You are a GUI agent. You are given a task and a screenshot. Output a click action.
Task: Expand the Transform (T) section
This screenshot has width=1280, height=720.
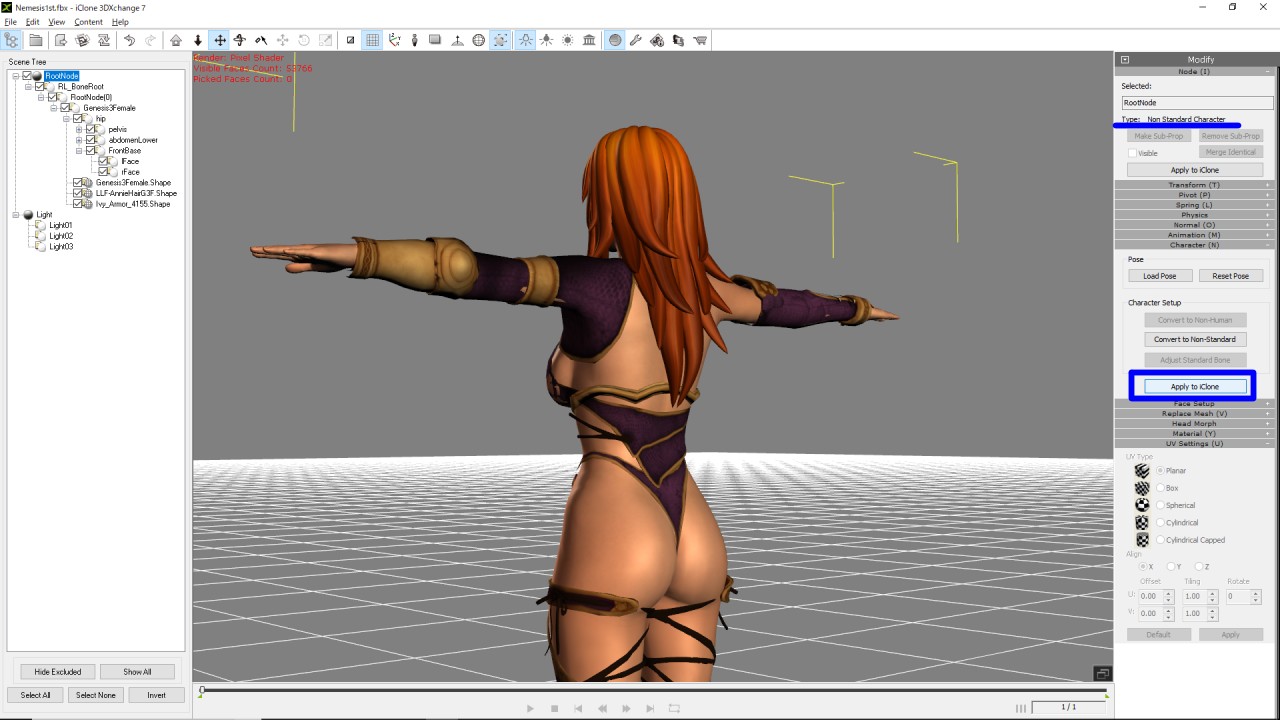[1195, 185]
